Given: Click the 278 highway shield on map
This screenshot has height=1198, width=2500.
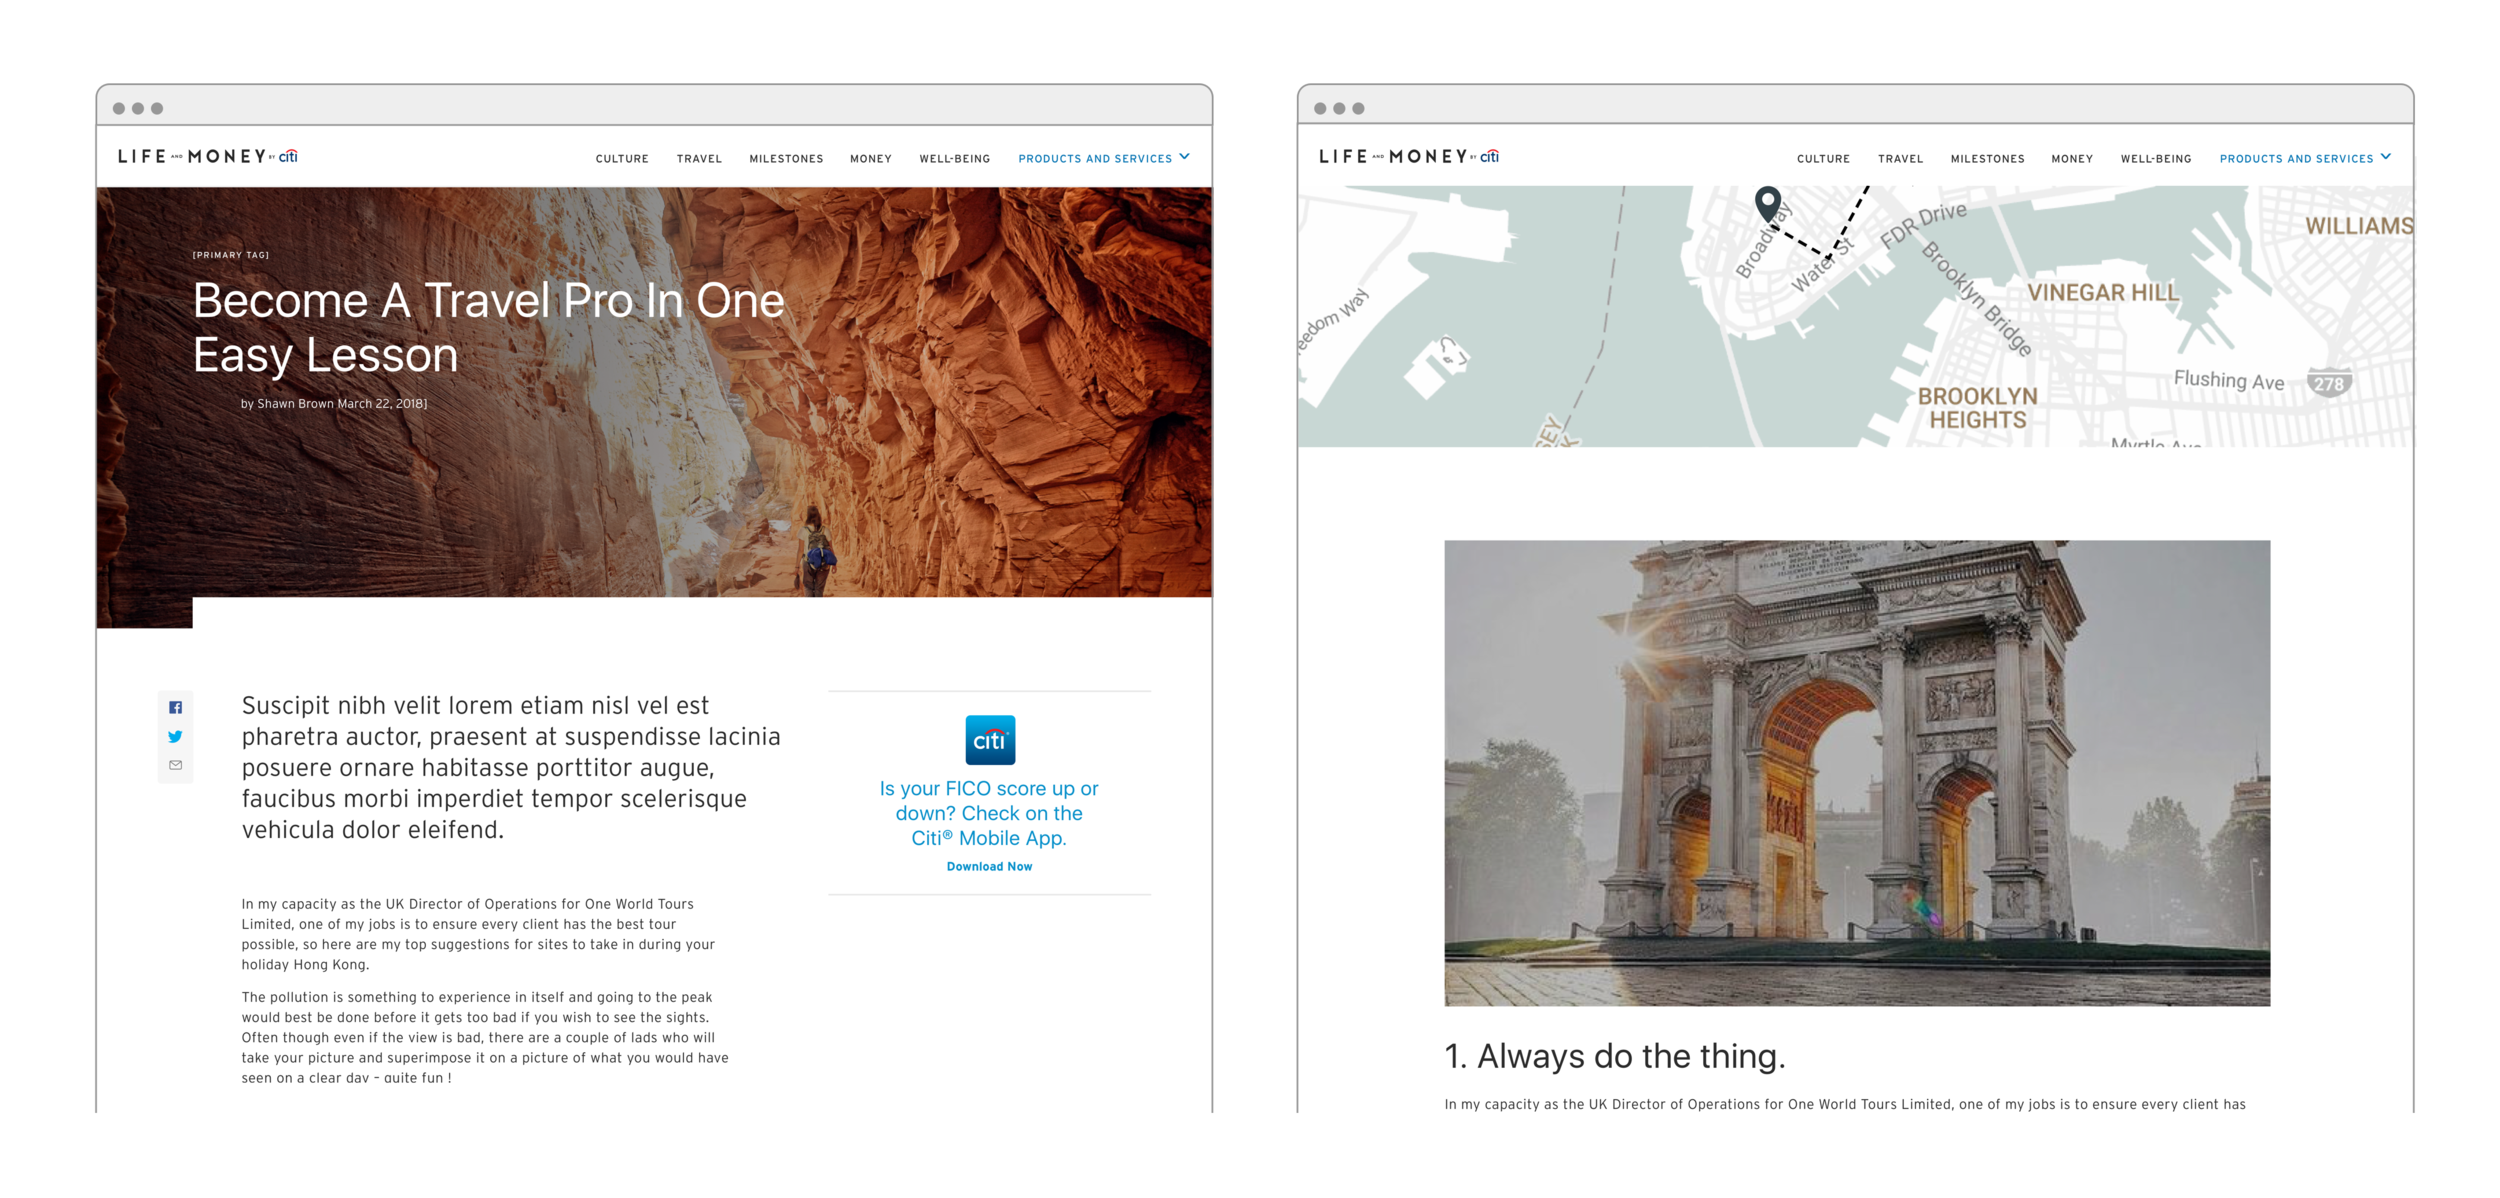Looking at the screenshot, I should (x=2328, y=383).
